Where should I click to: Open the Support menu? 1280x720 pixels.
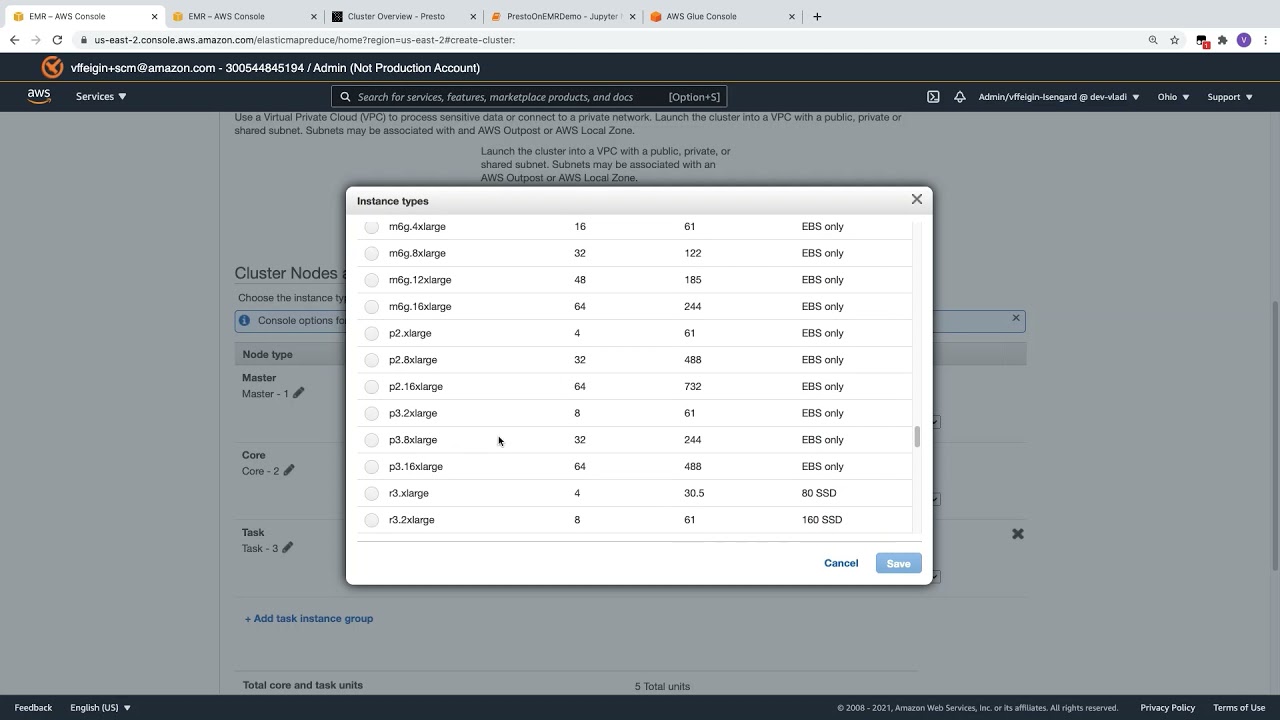(1229, 97)
